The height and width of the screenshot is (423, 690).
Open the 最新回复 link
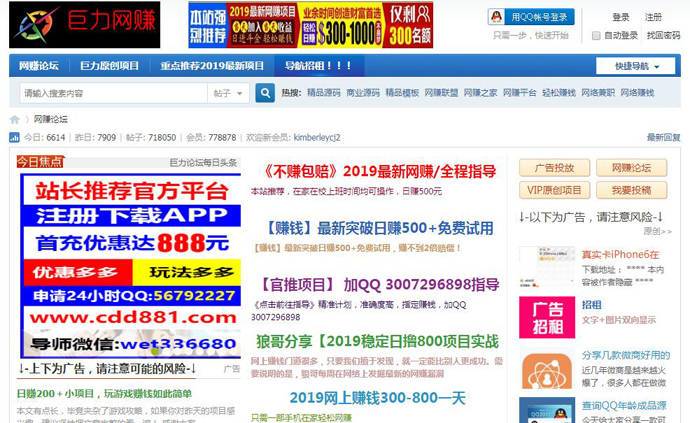(663, 137)
